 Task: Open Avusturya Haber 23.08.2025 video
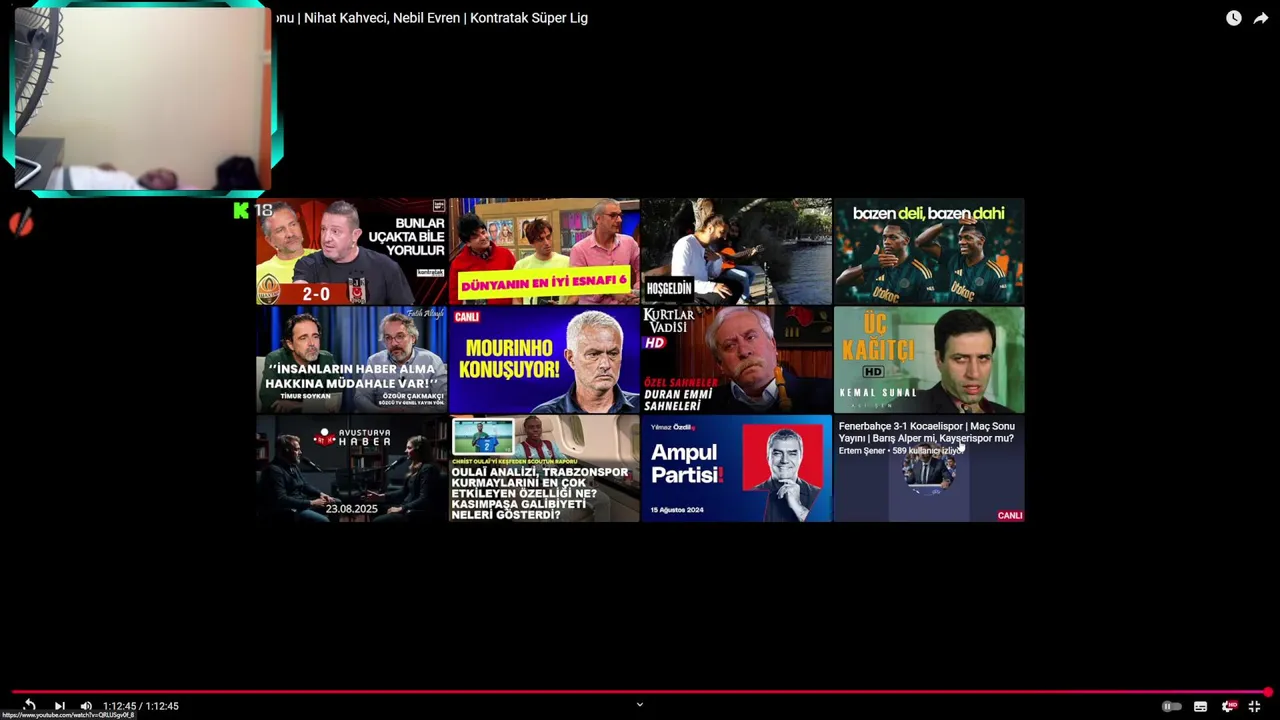coord(351,469)
